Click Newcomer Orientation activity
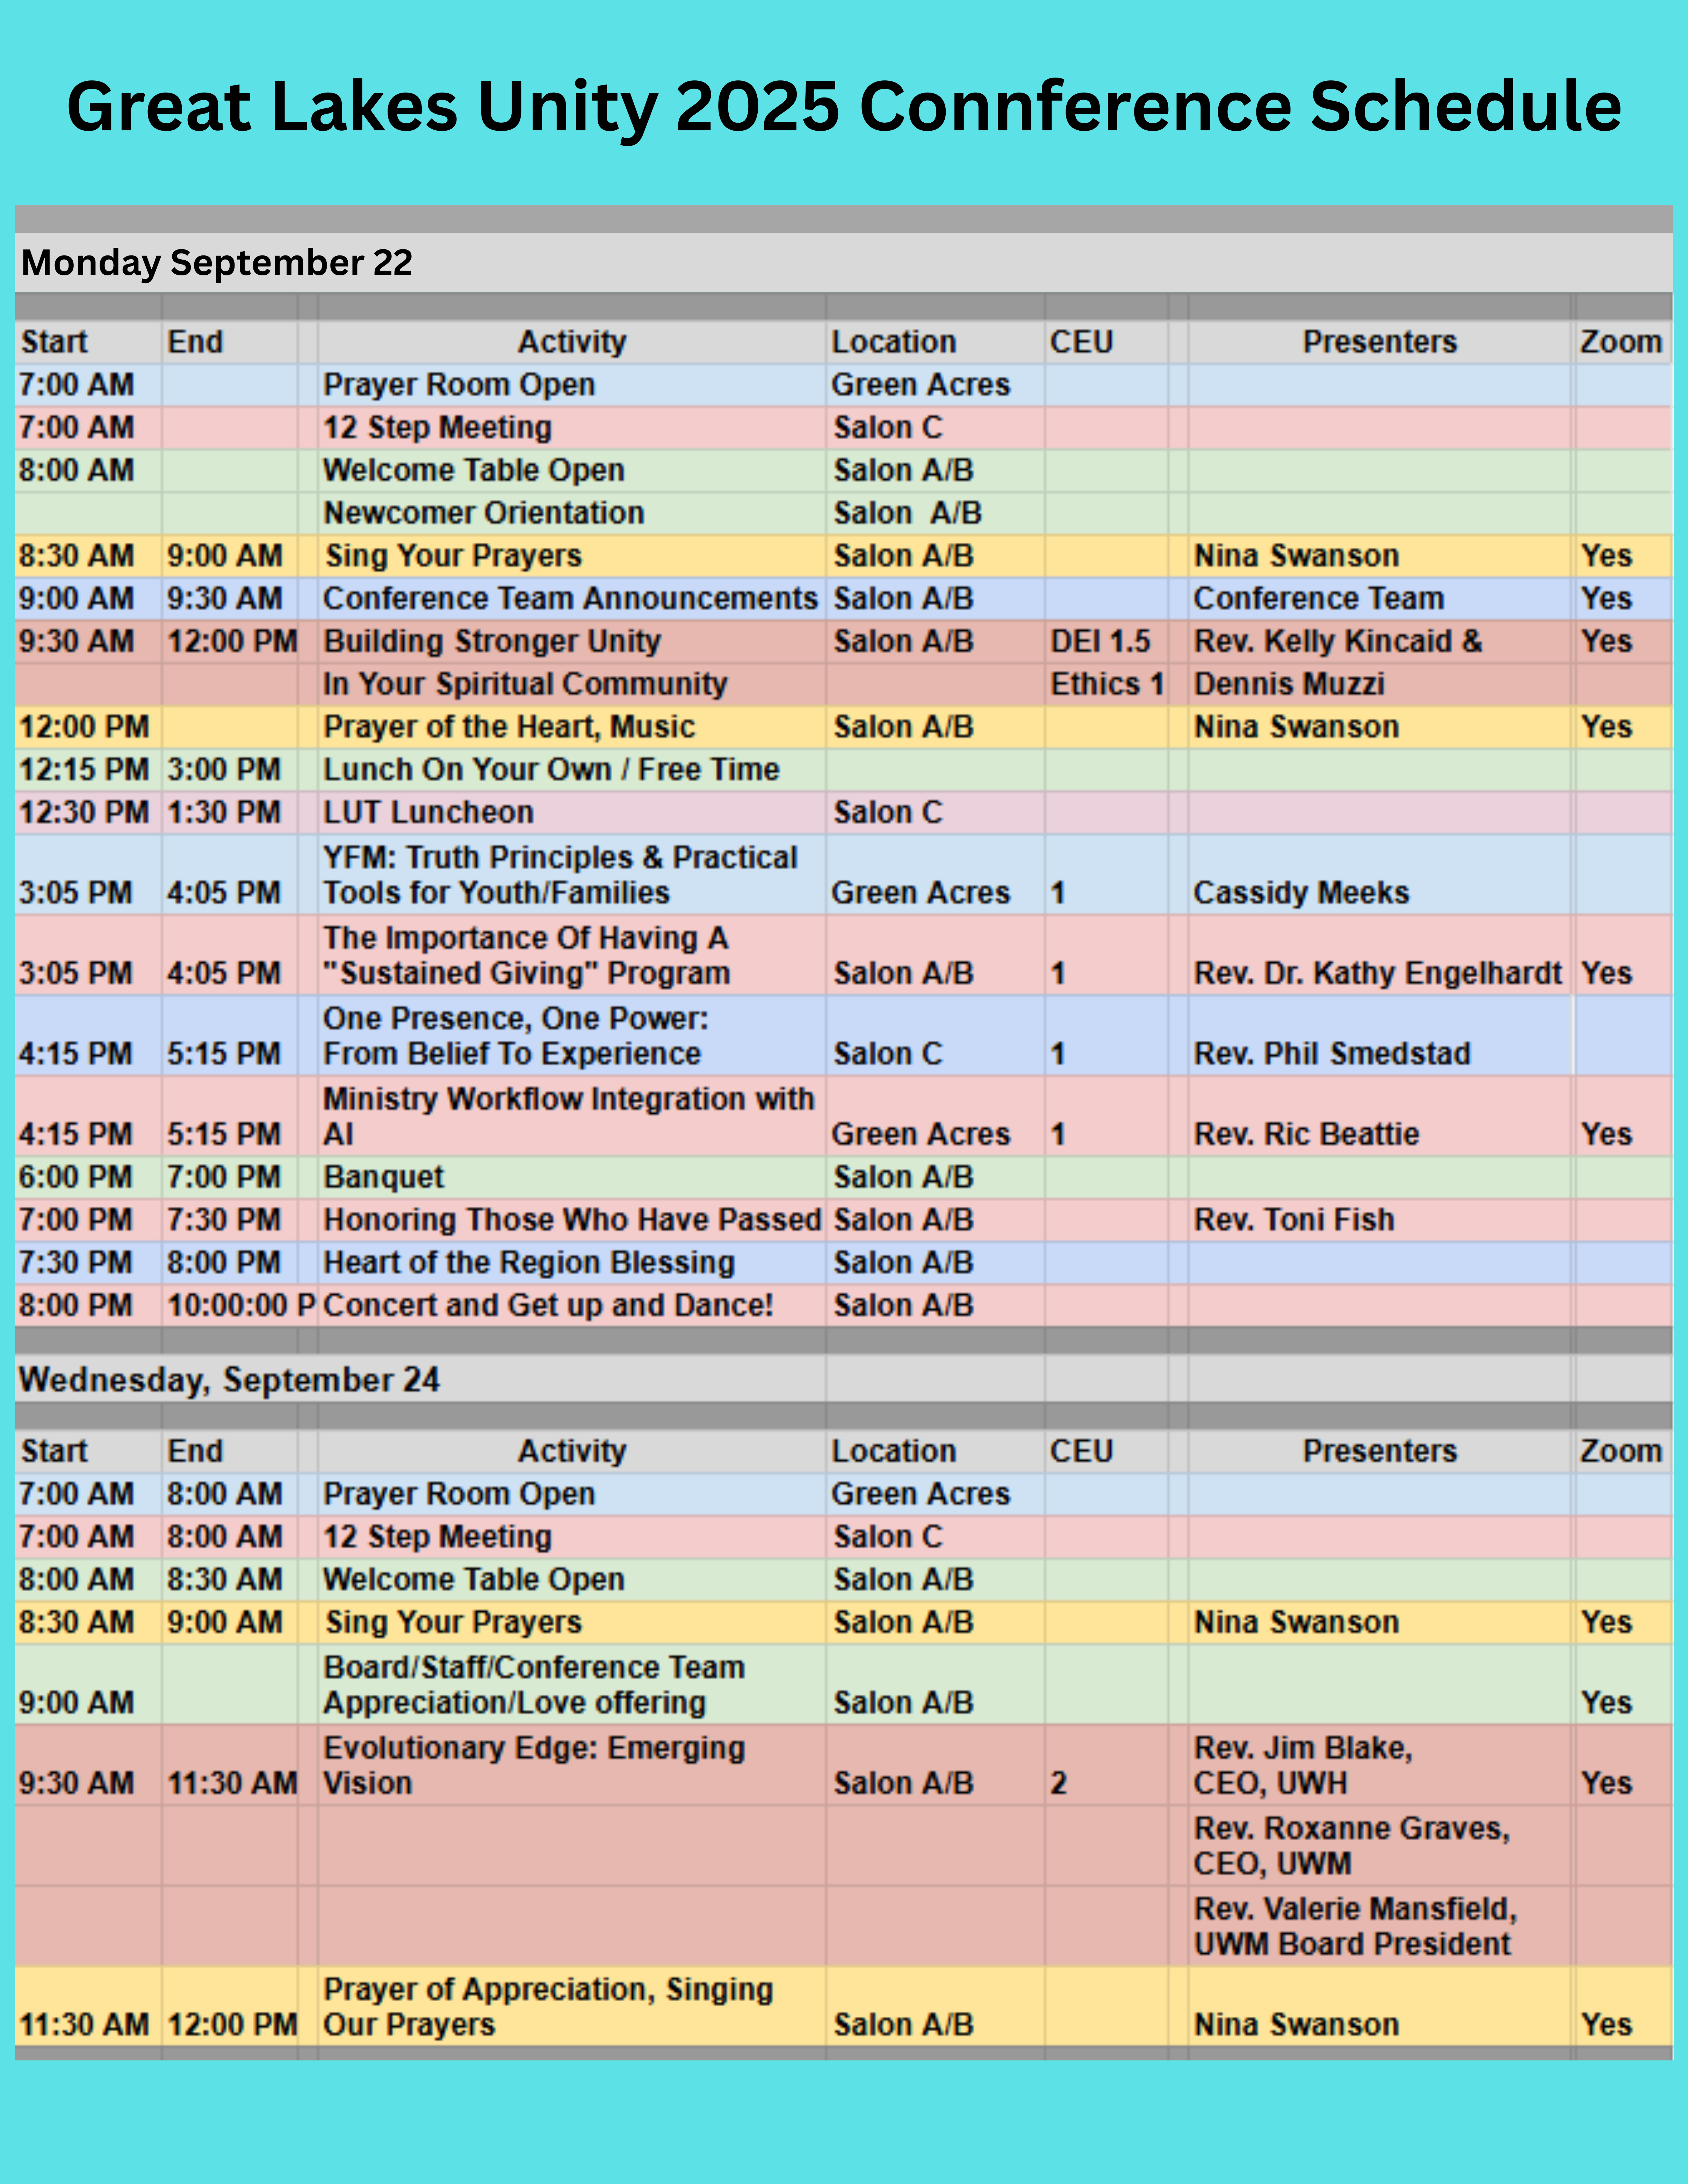The width and height of the screenshot is (1688, 2184). coord(484,513)
